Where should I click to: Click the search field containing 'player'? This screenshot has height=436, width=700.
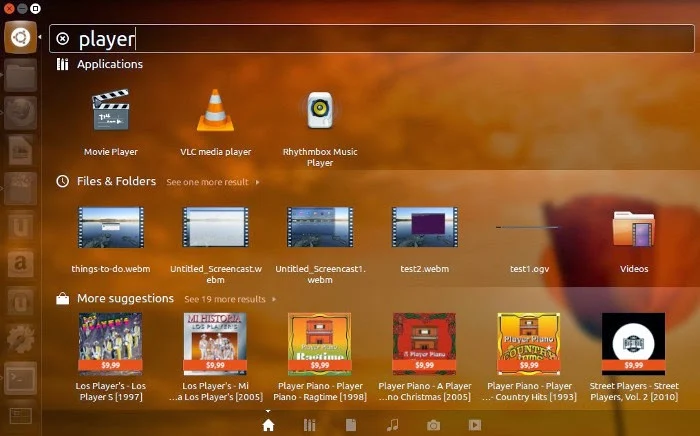click(x=371, y=39)
